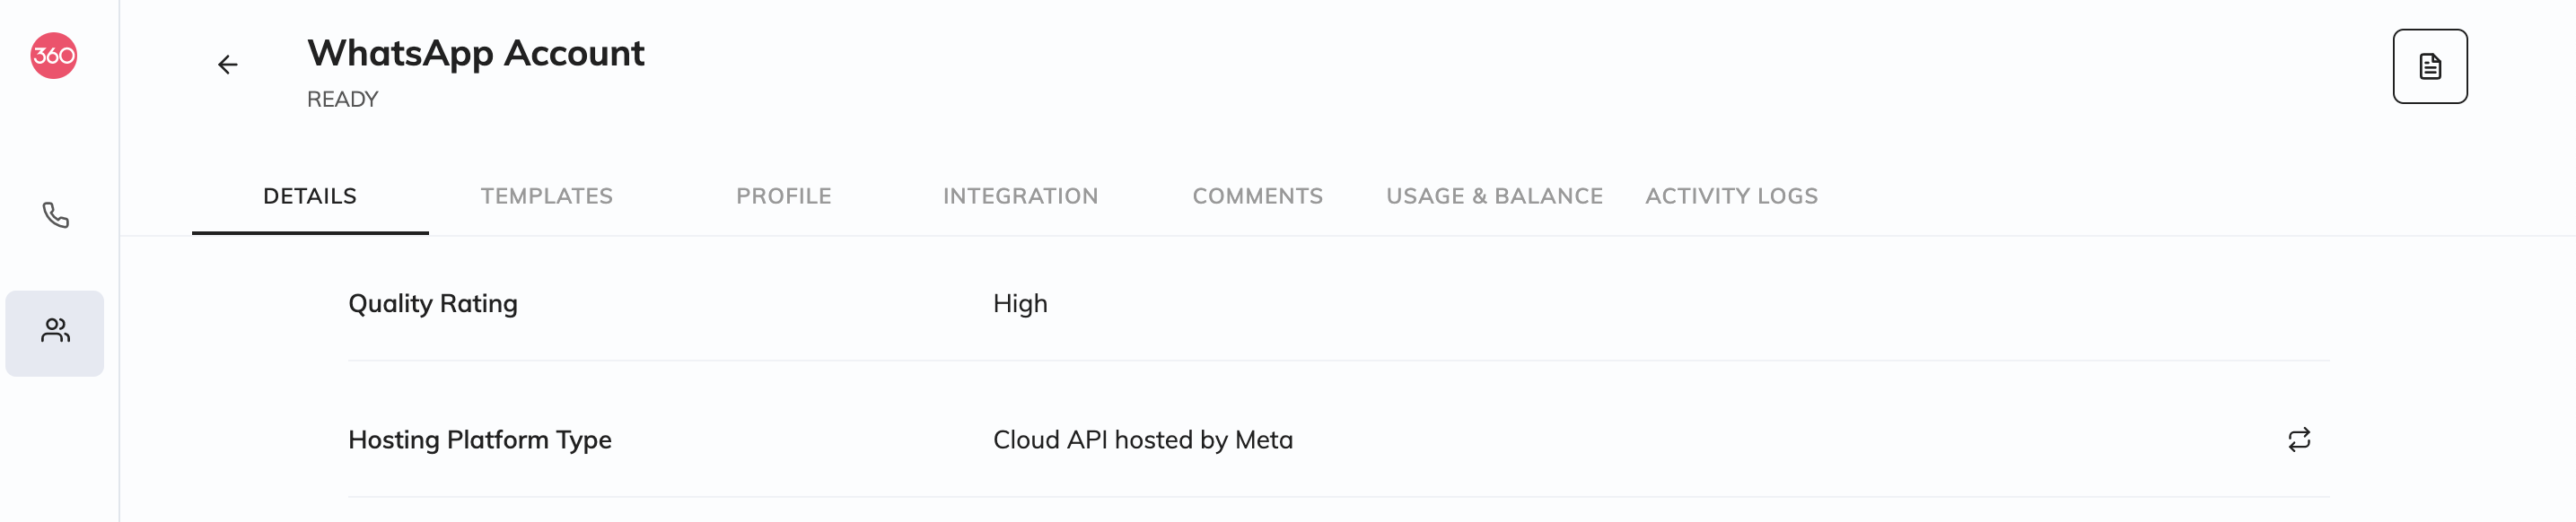Click the divider line below Quality Rating
Viewport: 2576px width, 522px height.
1338,360
